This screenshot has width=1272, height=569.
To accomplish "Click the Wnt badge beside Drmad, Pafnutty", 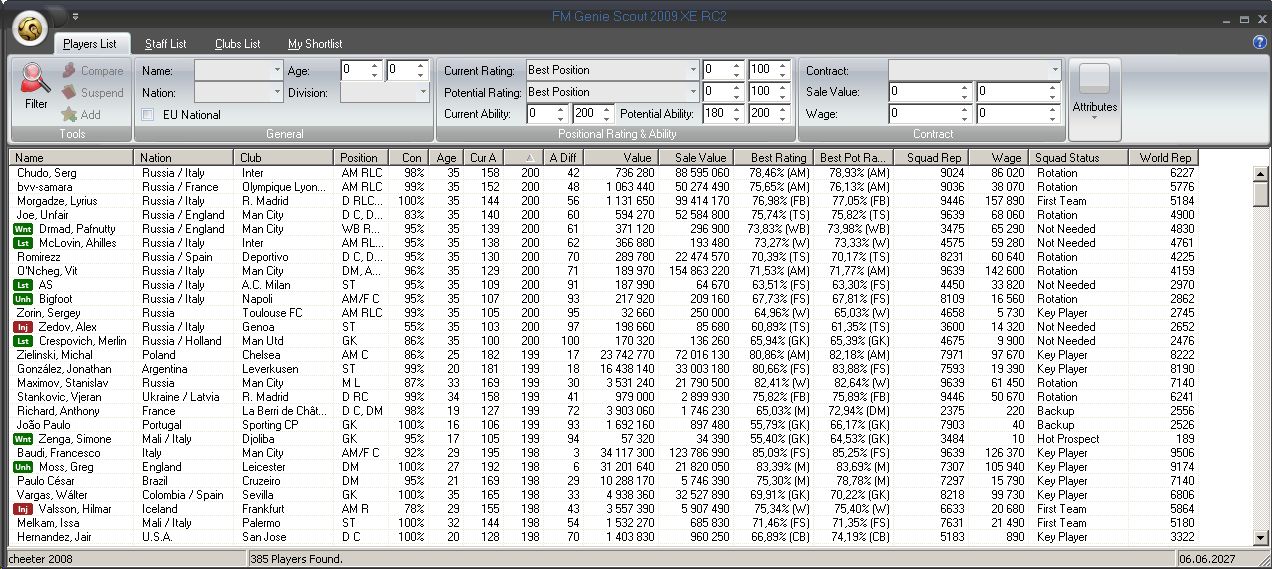I will pos(23,229).
